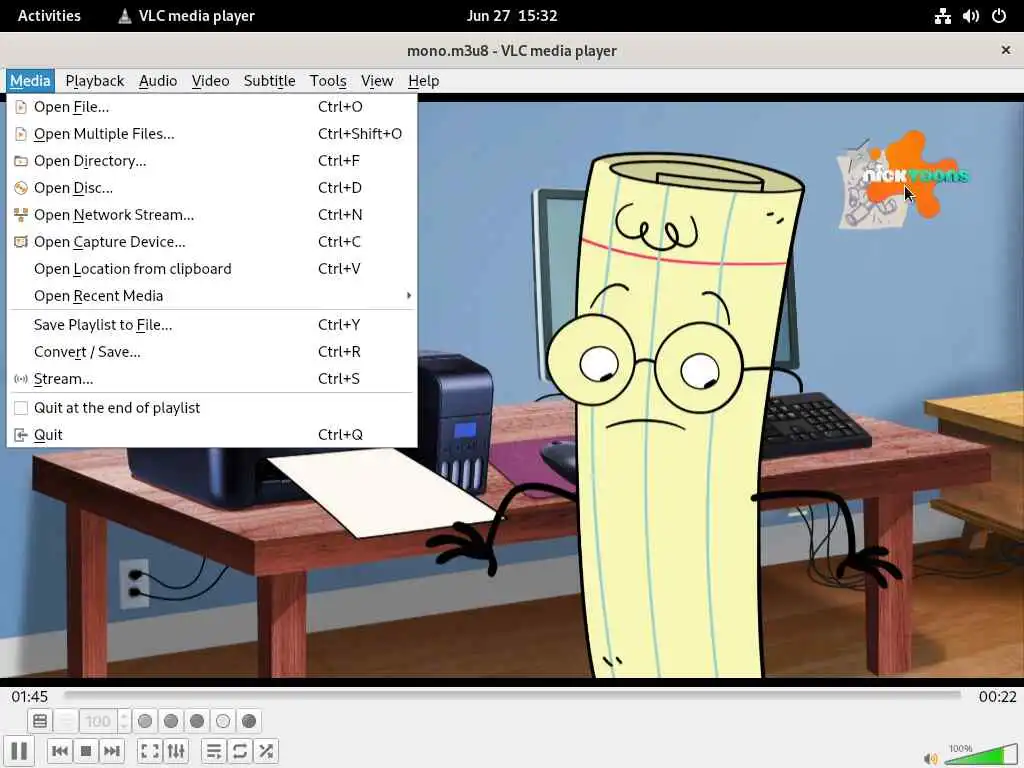Select Open Network Stream... entry
This screenshot has height=768, width=1024.
point(212,215)
